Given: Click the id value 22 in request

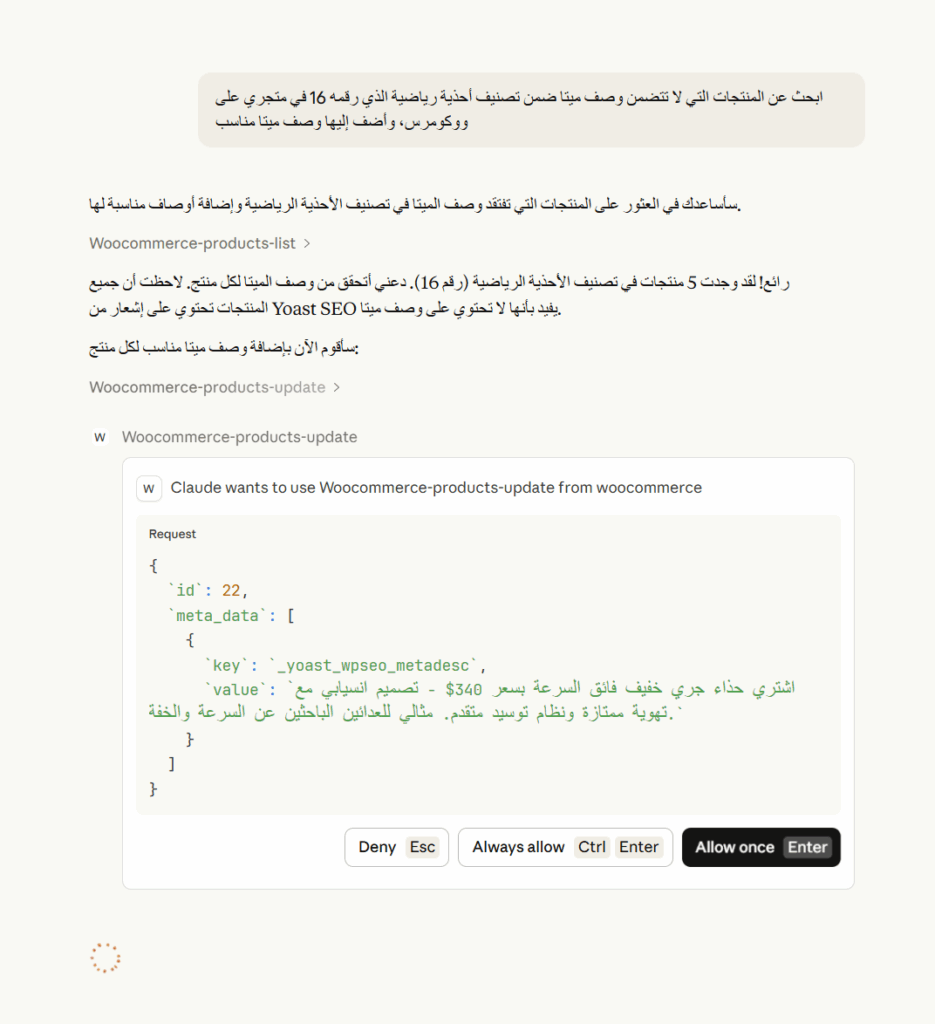Looking at the screenshot, I should [231, 591].
